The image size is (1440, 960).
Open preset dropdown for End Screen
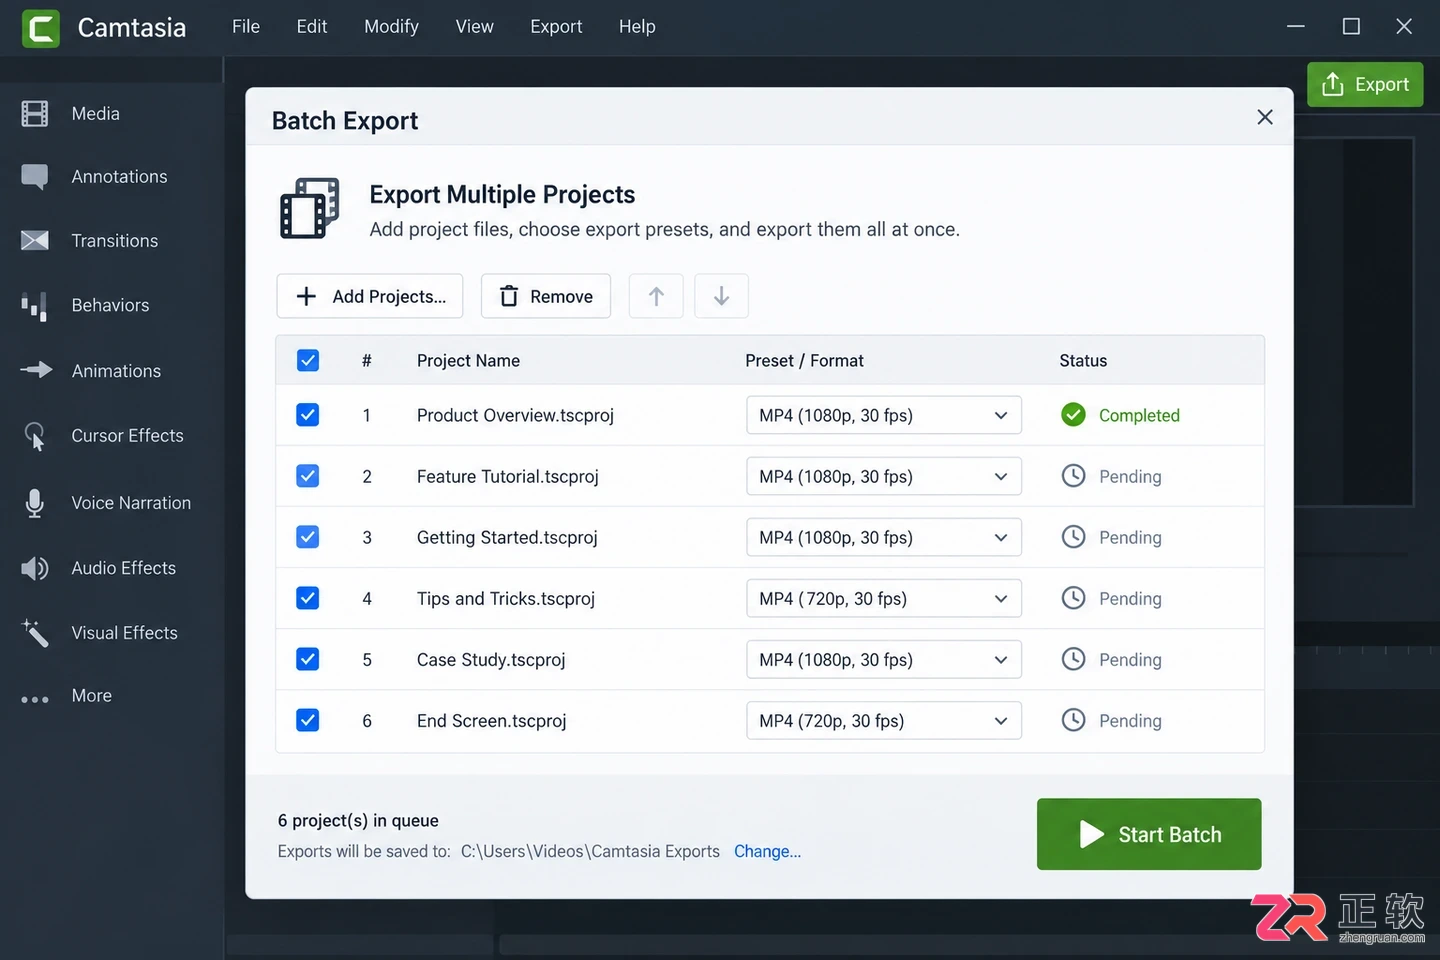coord(884,720)
